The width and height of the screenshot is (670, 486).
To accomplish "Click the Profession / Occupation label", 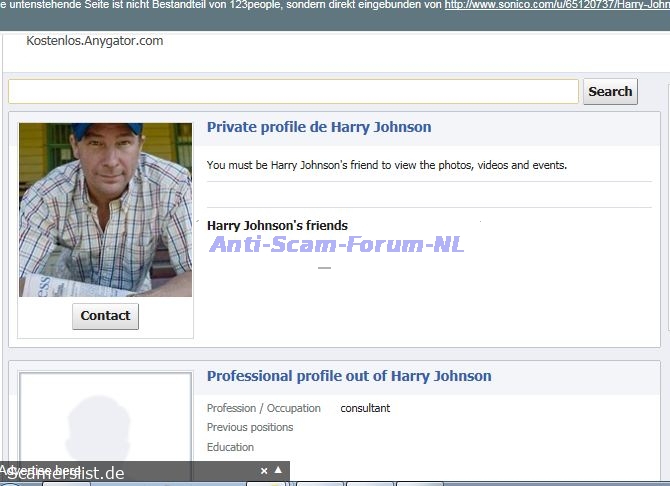I will pyautogui.click(x=263, y=408).
